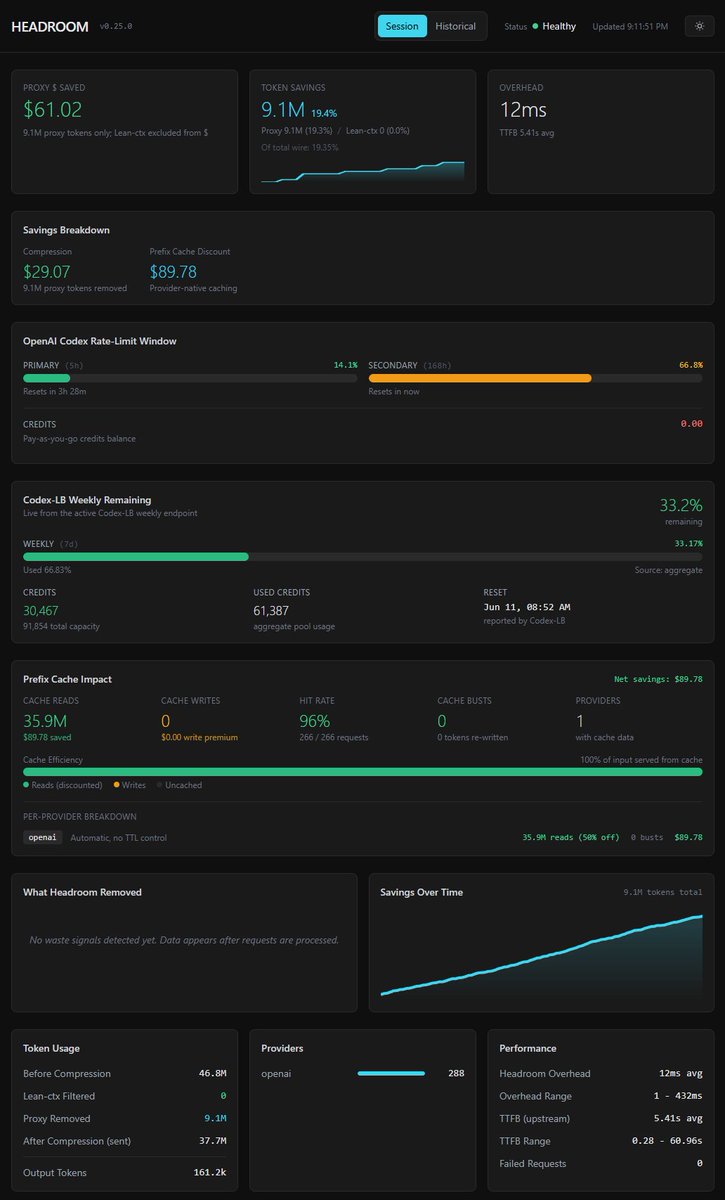Click the v0.25.0 version label
This screenshot has width=725, height=1200.
point(116,27)
